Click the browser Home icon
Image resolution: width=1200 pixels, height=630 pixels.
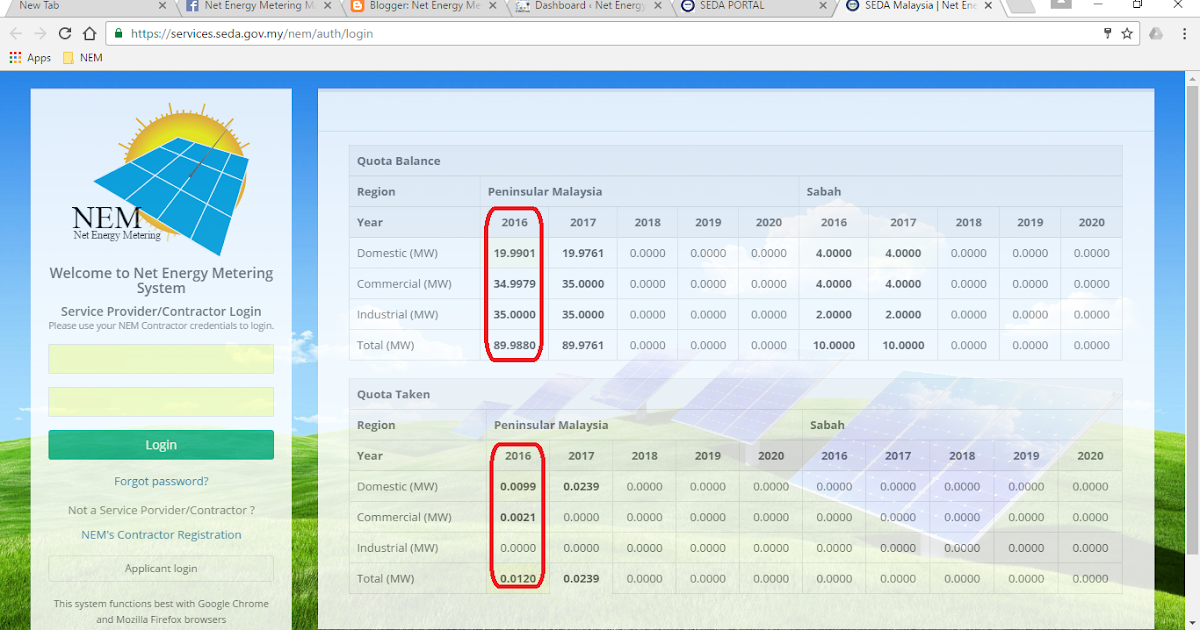pos(88,33)
